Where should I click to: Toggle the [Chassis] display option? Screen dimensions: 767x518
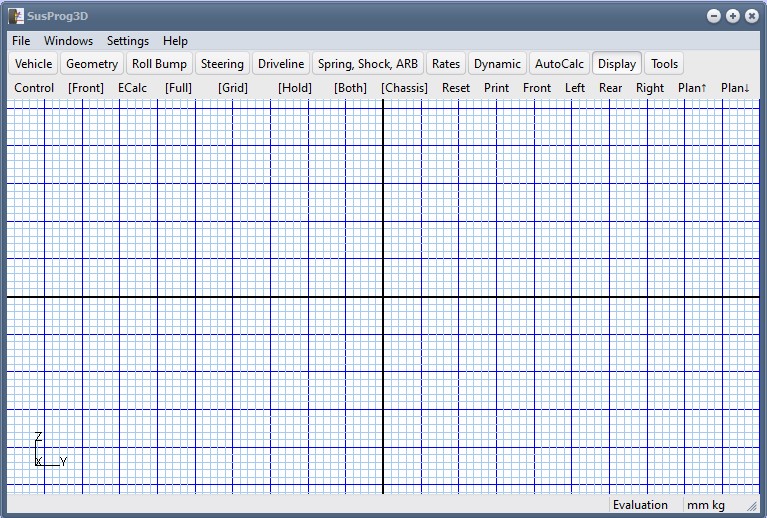[404, 88]
